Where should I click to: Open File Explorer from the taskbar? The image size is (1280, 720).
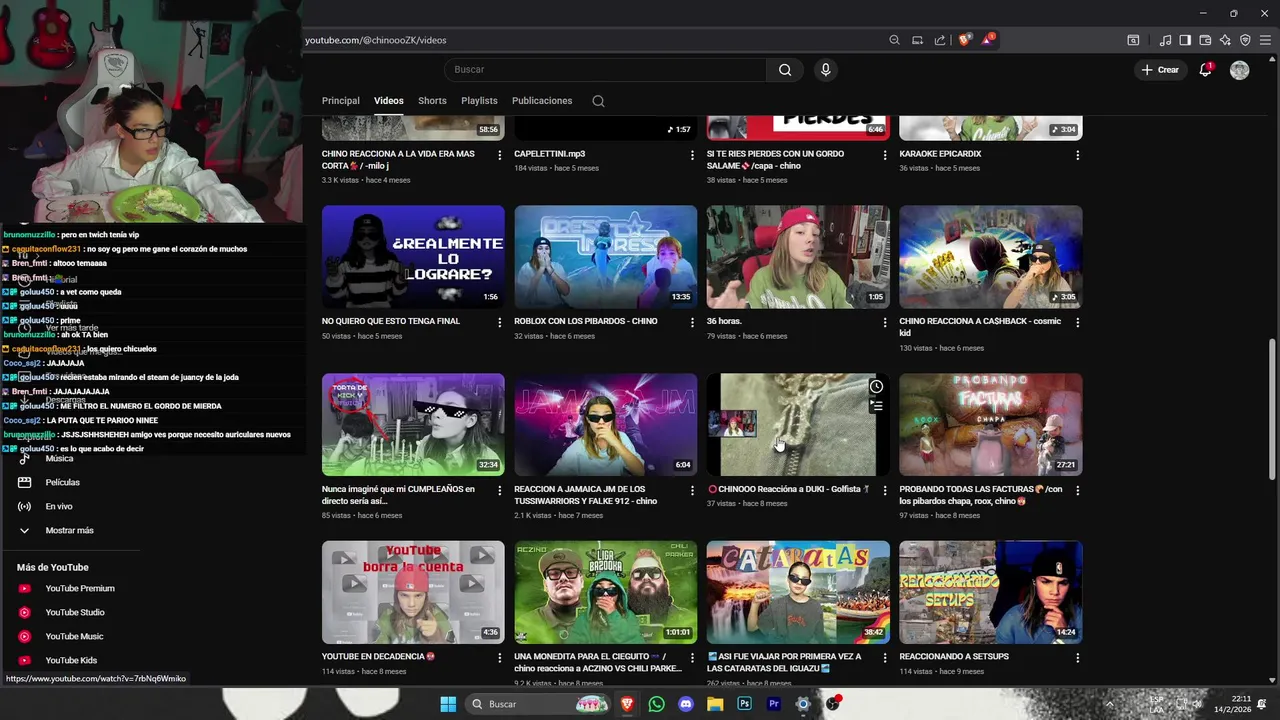(x=715, y=704)
